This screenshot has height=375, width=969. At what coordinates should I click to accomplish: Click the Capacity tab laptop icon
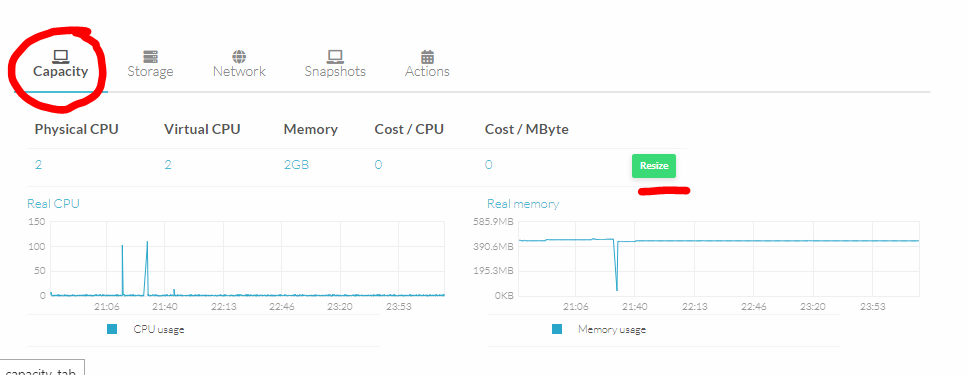point(61,57)
